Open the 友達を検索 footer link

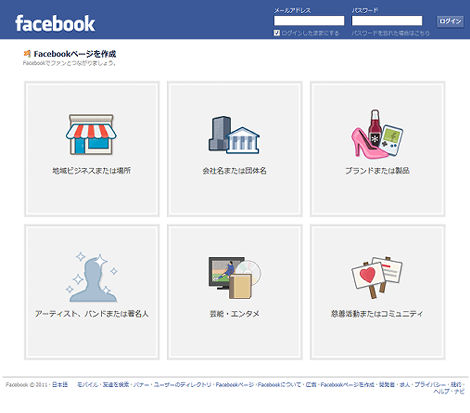116,385
